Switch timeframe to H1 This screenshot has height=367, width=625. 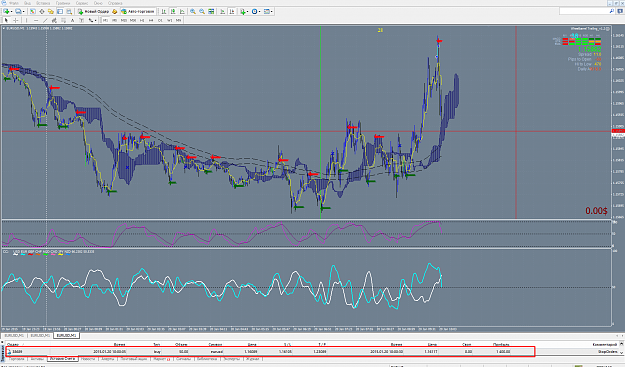[142, 20]
